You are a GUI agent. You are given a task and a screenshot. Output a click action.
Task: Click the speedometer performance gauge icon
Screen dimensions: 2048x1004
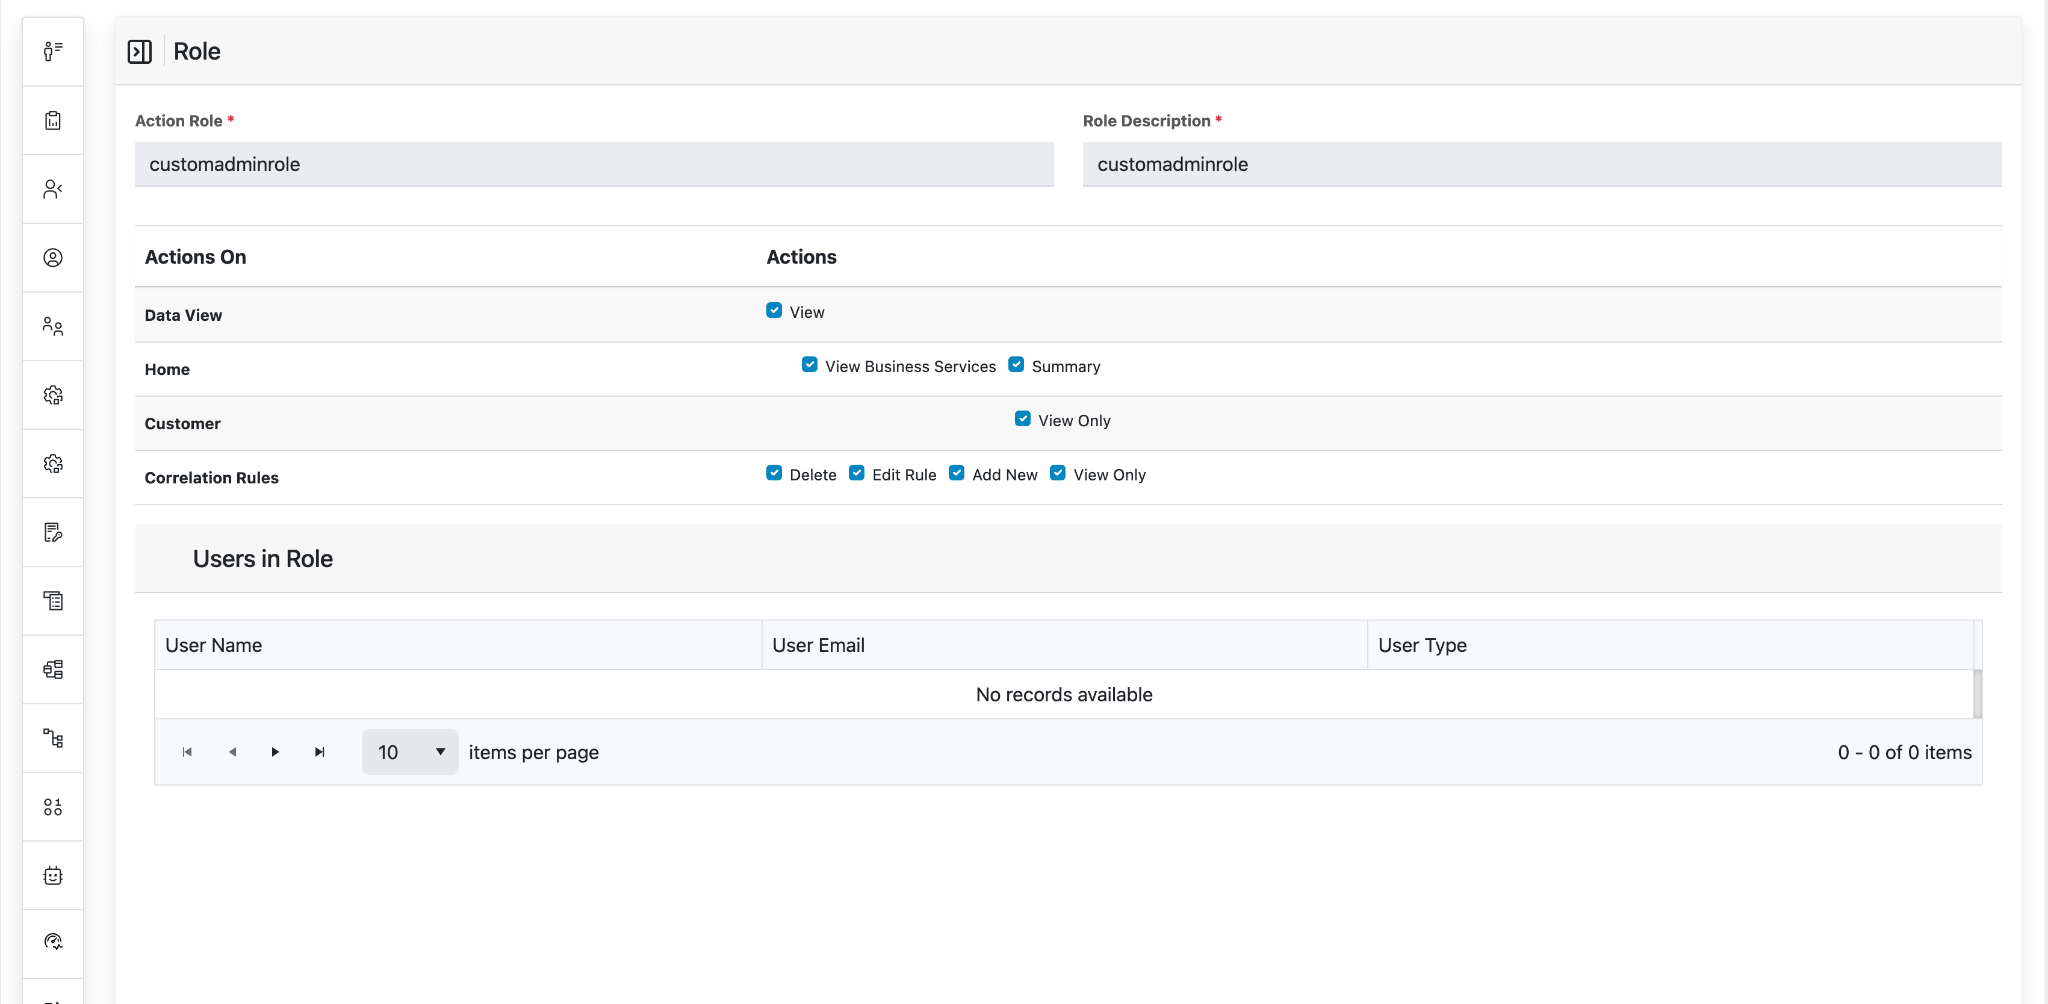[53, 942]
